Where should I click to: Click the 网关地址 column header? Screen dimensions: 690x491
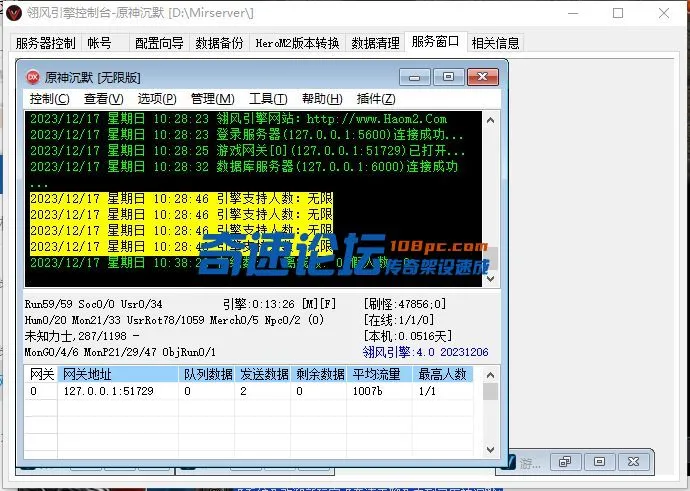click(x=118, y=374)
